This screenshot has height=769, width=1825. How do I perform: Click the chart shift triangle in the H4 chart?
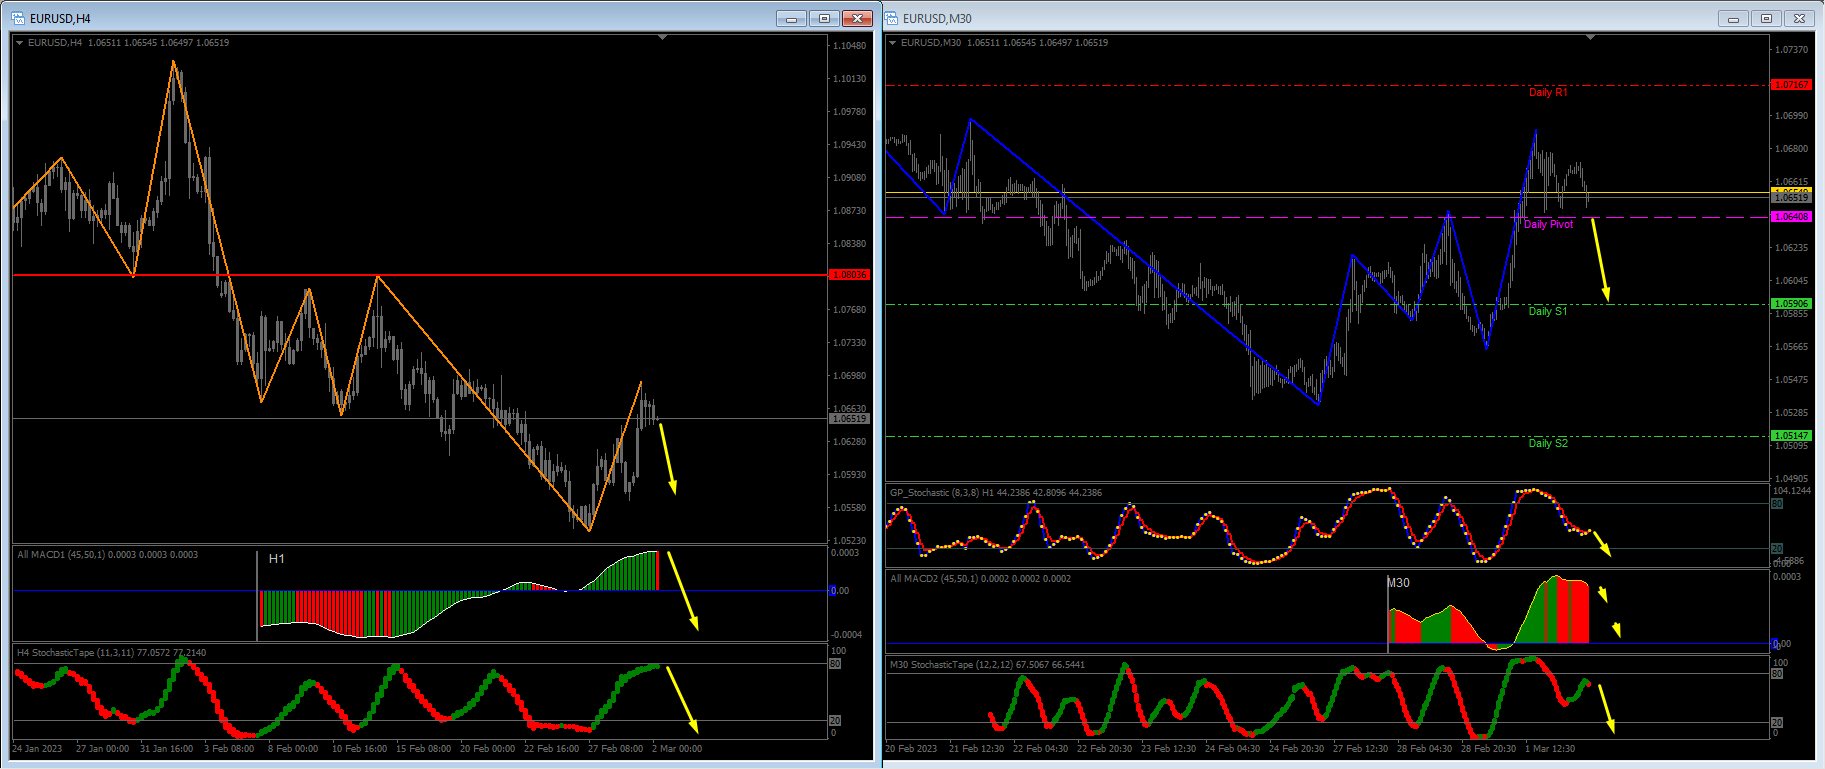[x=662, y=38]
